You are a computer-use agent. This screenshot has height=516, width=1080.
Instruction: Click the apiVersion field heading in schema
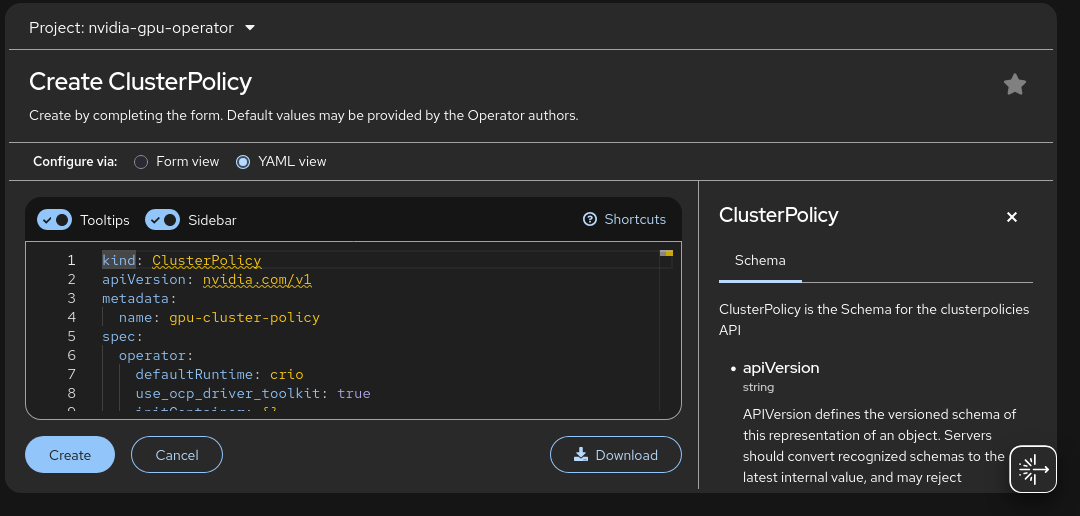(x=781, y=368)
